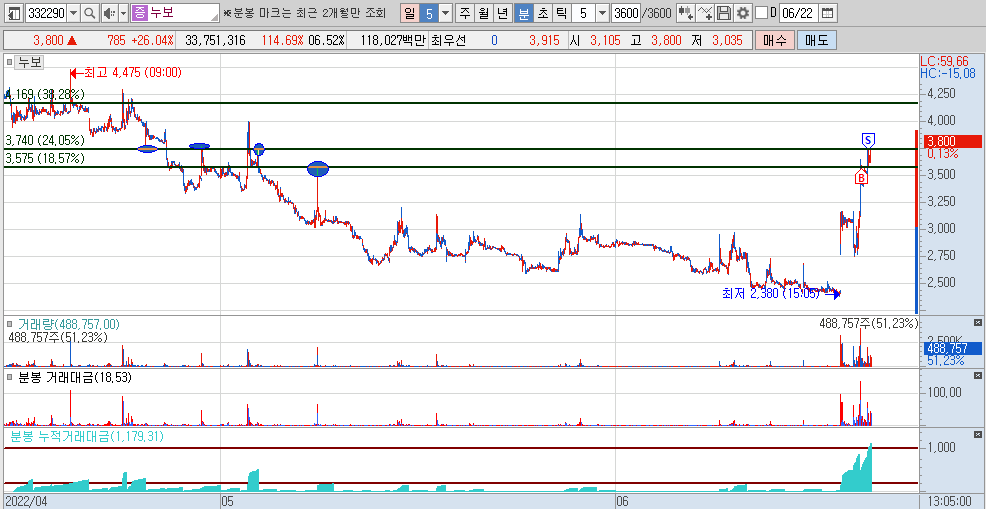
Task: Click the 2022/04 date axis label
Action: (26, 501)
